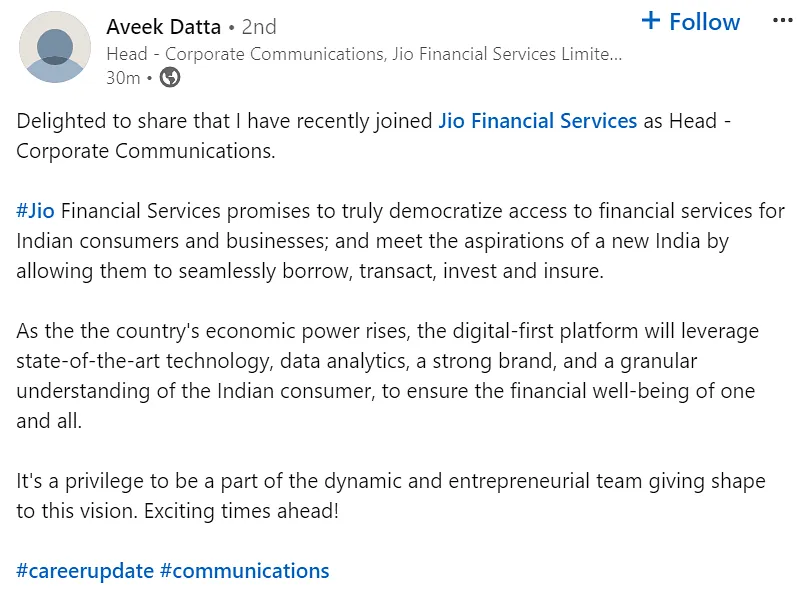Open the Aveek Datta name link
This screenshot has width=797, height=591.
164,26
